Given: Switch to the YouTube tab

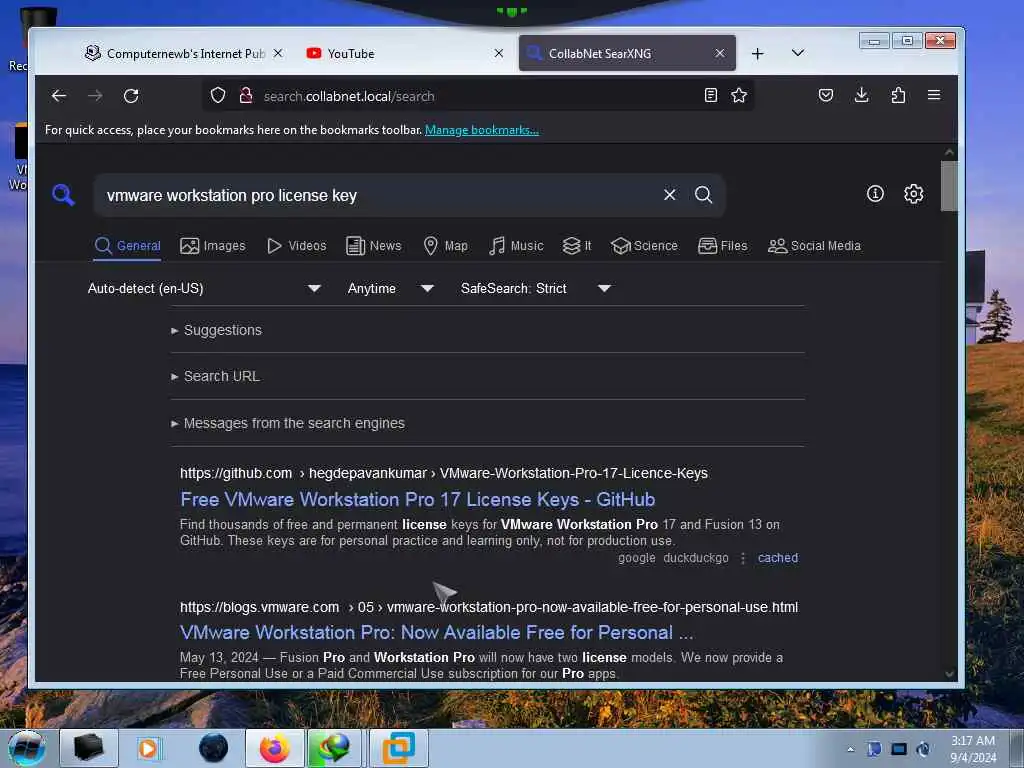Looking at the screenshot, I should [x=405, y=54].
